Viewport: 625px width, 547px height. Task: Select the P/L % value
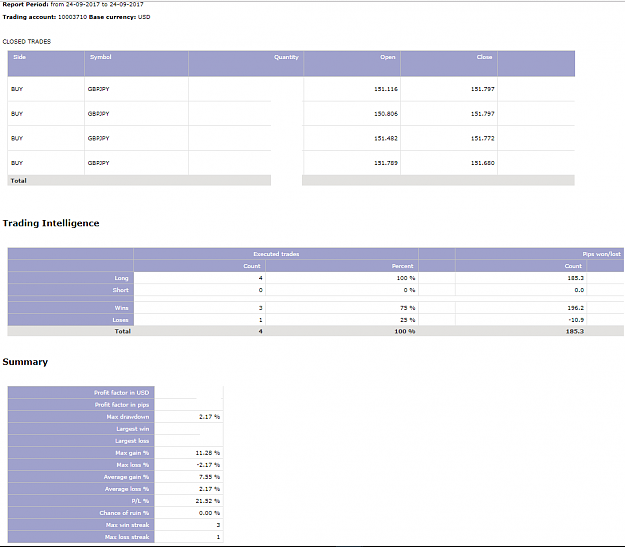pos(208,501)
